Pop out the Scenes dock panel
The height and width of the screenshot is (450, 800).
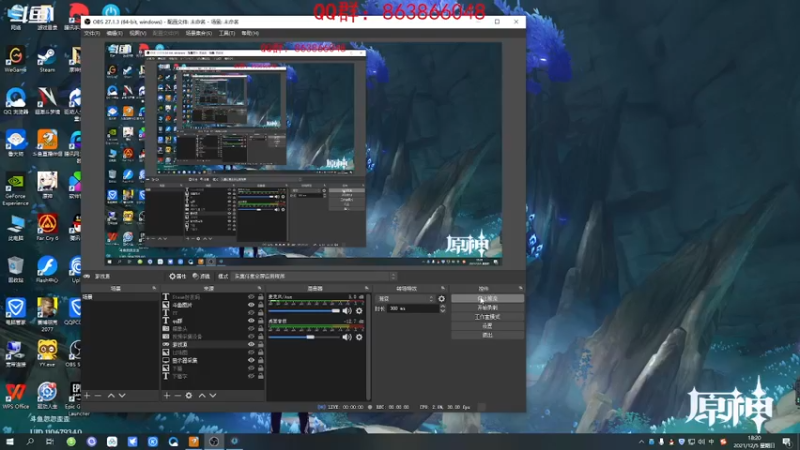(154, 288)
